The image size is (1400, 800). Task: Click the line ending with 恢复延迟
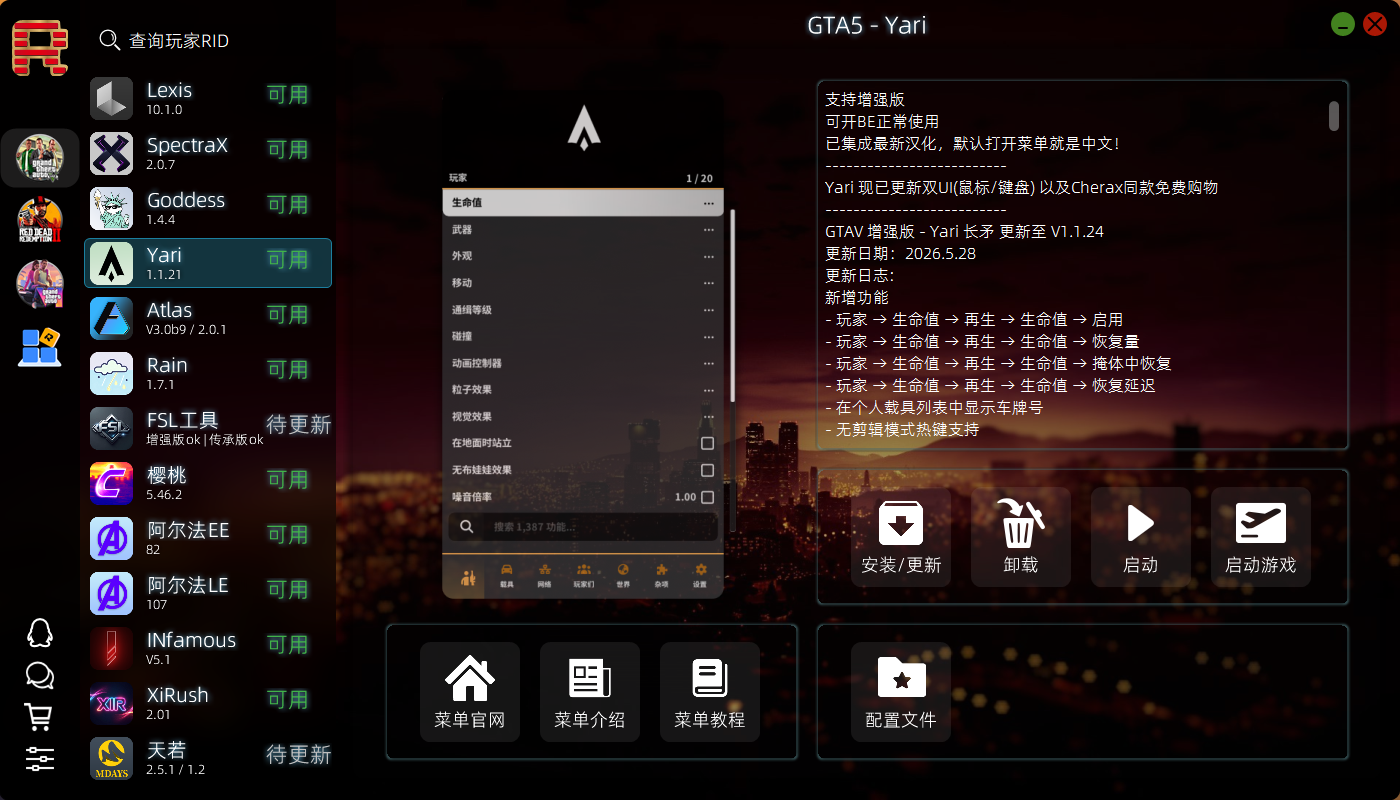coord(990,386)
